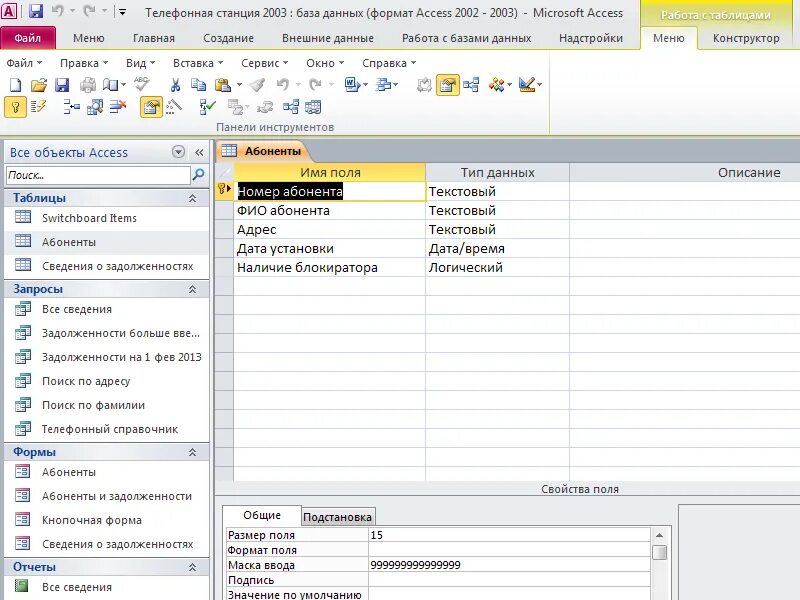Click the search magnifier in navigation pane
The height and width of the screenshot is (600, 800).
click(198, 175)
